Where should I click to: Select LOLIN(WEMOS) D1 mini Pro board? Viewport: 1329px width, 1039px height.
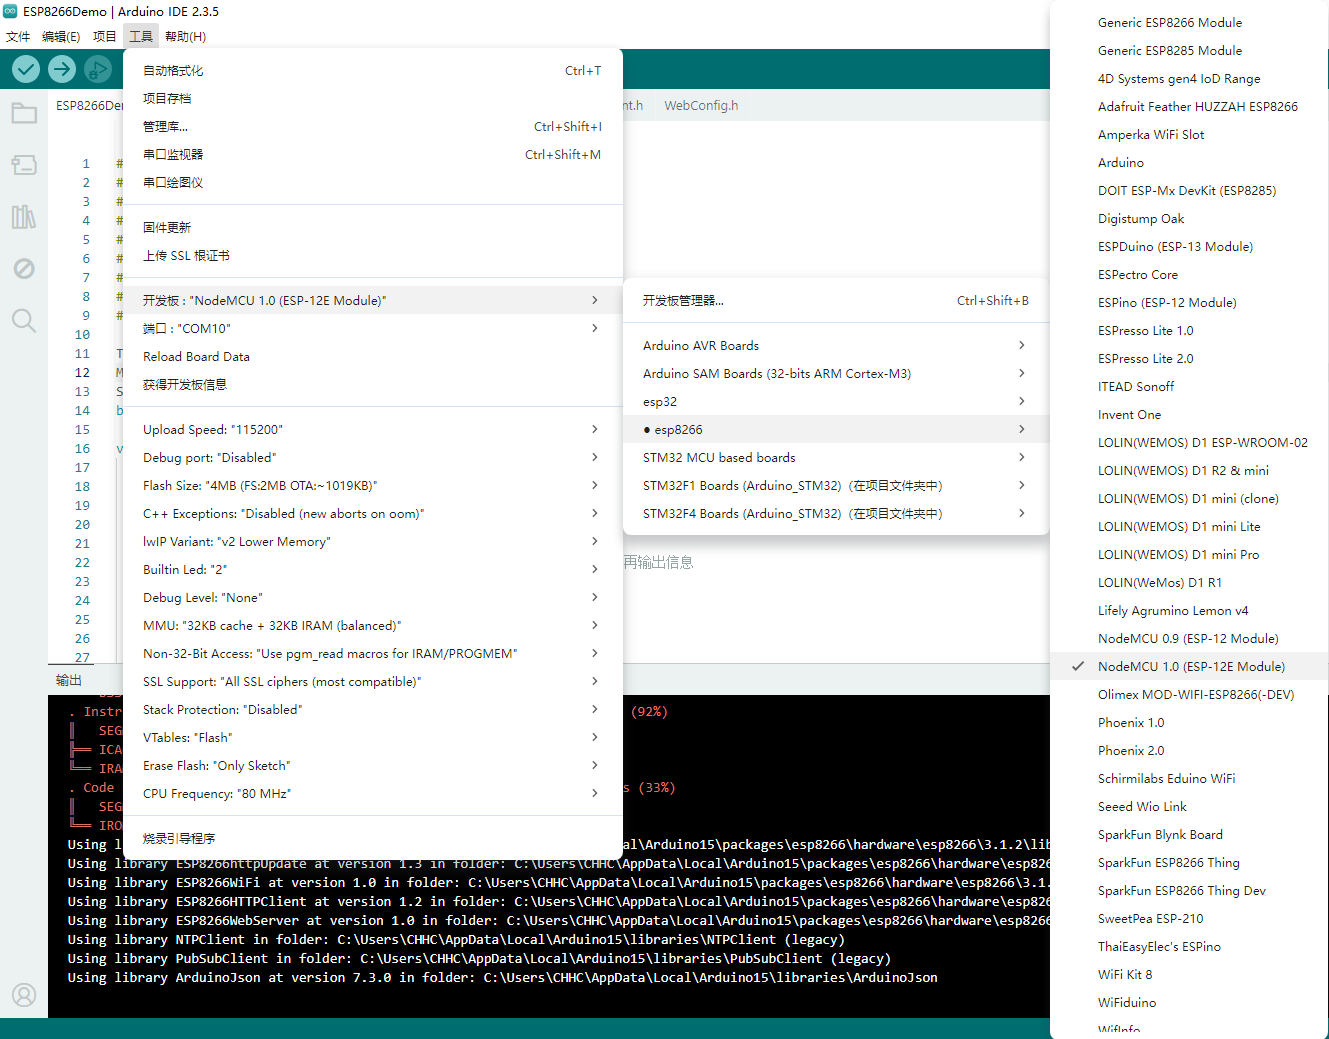(x=1189, y=554)
